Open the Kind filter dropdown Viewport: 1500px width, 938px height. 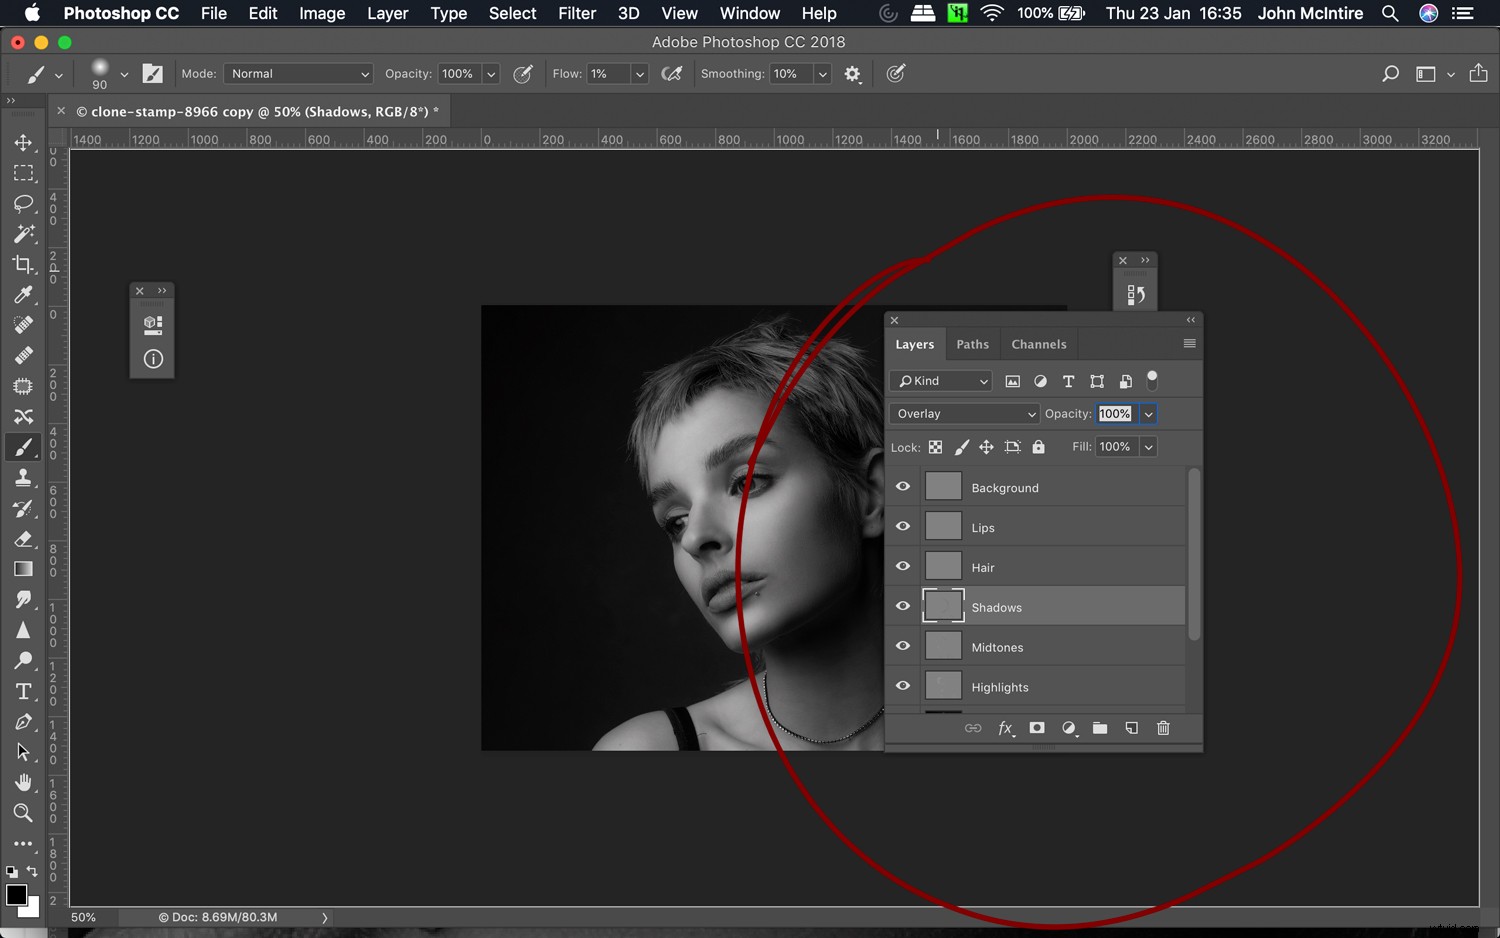940,381
